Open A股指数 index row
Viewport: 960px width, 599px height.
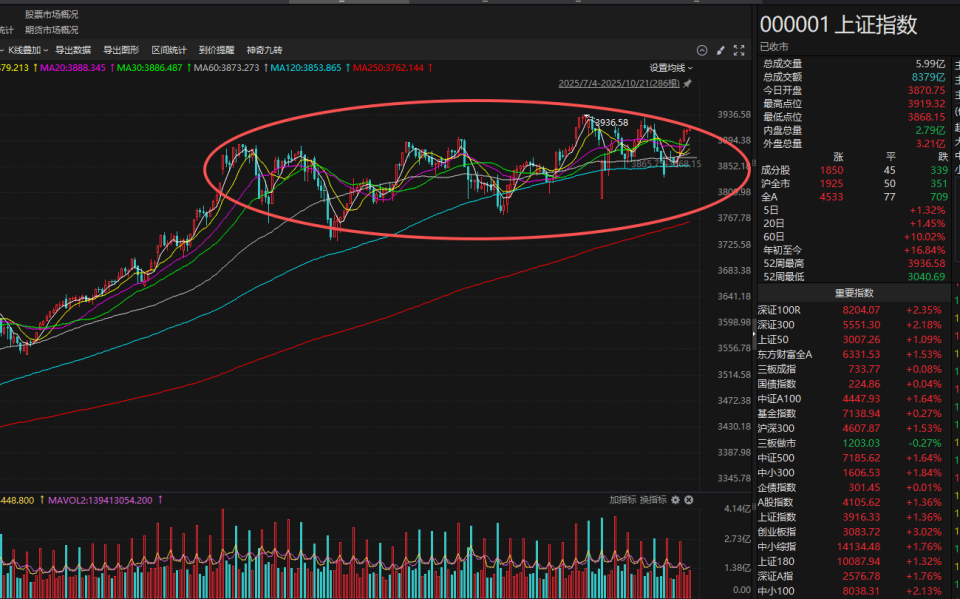[853, 502]
